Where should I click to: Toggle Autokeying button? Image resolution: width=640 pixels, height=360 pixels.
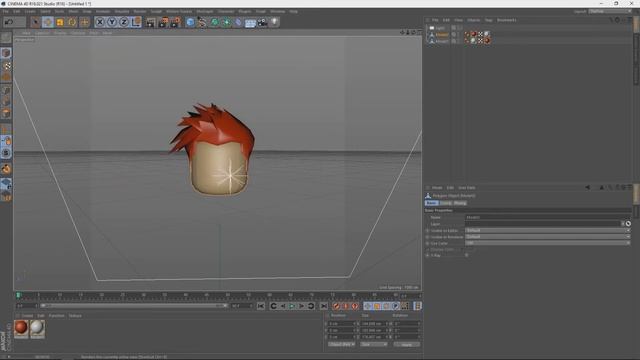pos(345,306)
